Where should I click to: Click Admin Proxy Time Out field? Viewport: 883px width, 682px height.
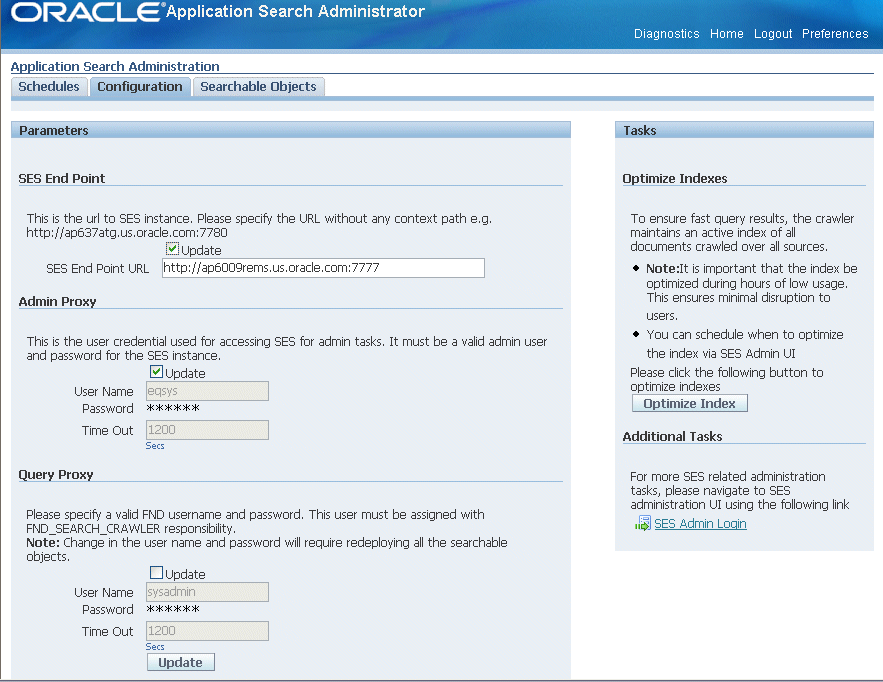[x=207, y=430]
